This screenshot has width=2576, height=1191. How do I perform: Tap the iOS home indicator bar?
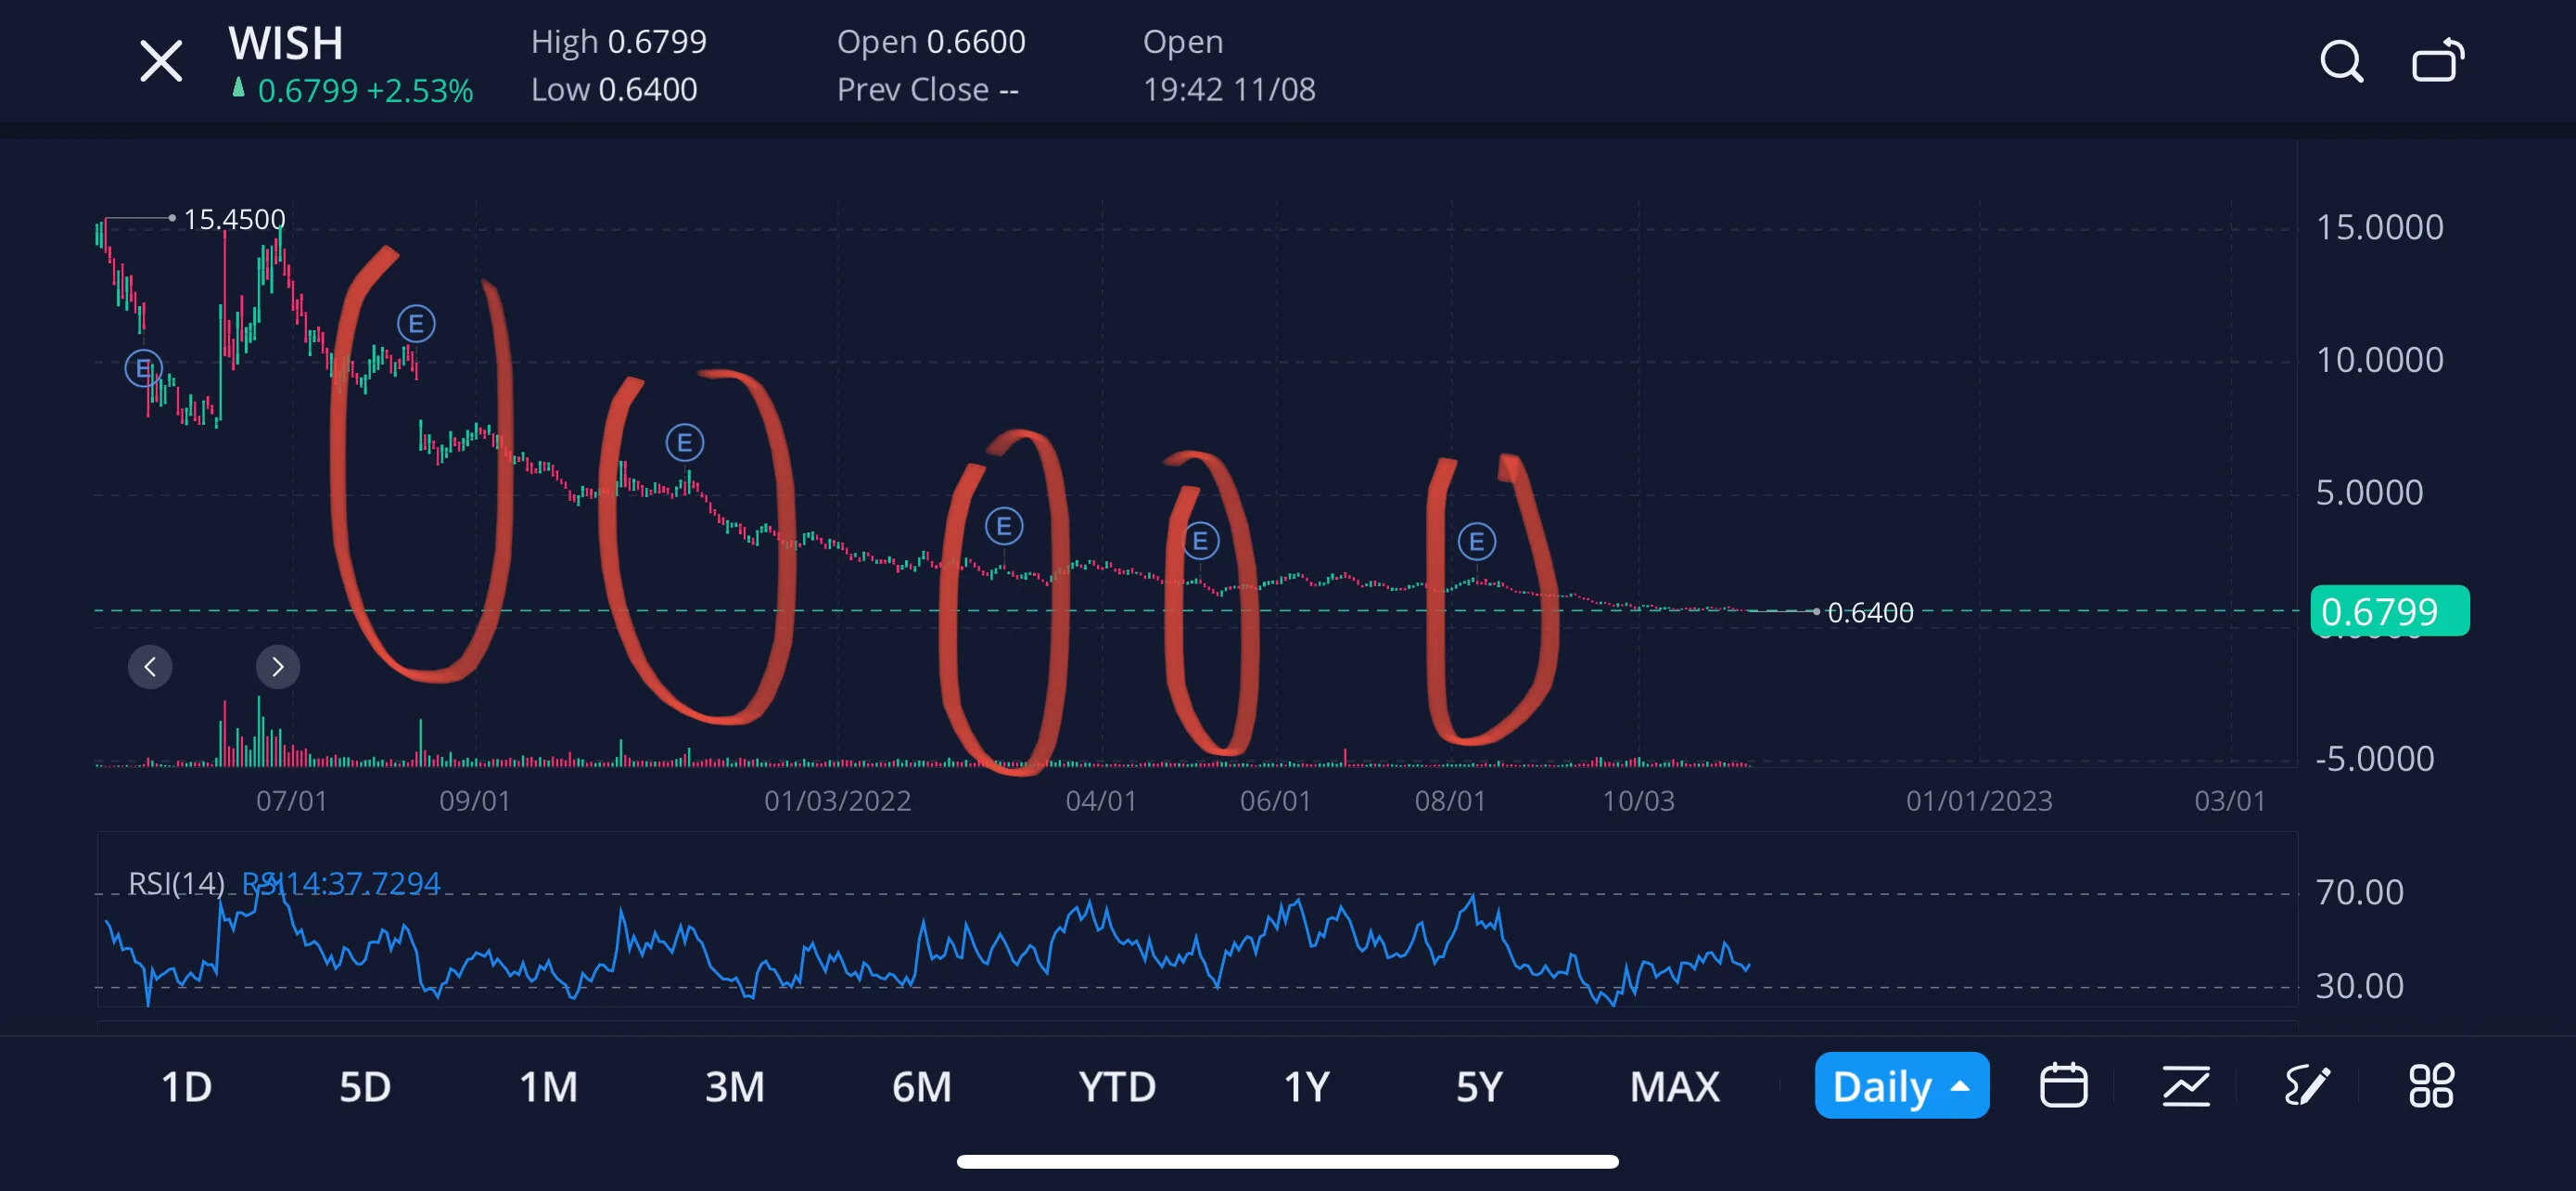1288,1161
